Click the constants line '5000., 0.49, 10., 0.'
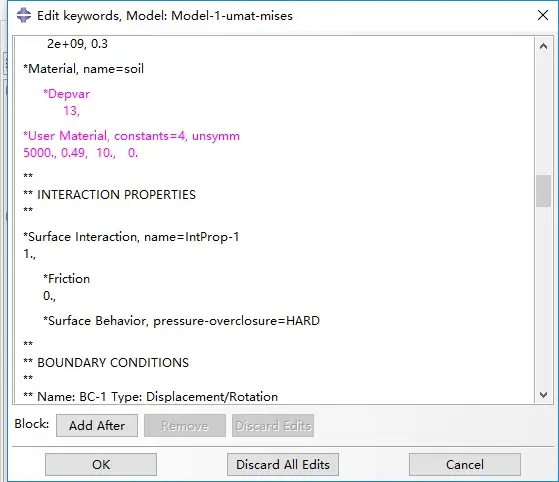Viewport: 559px width, 482px height. (81, 153)
